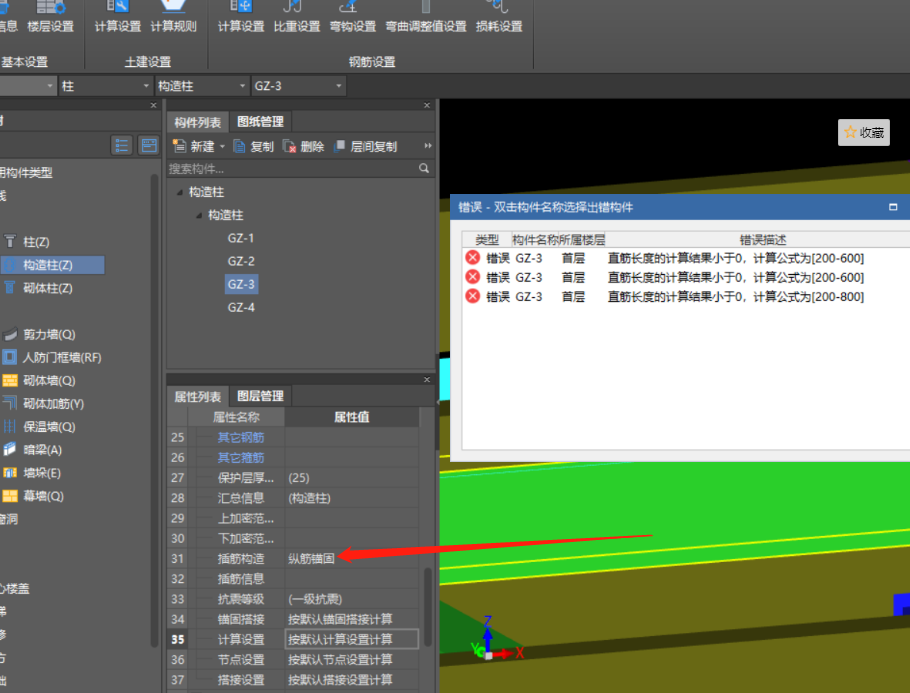
Task: Open the leftmost floor dropdown arrow
Action: [x=49, y=86]
